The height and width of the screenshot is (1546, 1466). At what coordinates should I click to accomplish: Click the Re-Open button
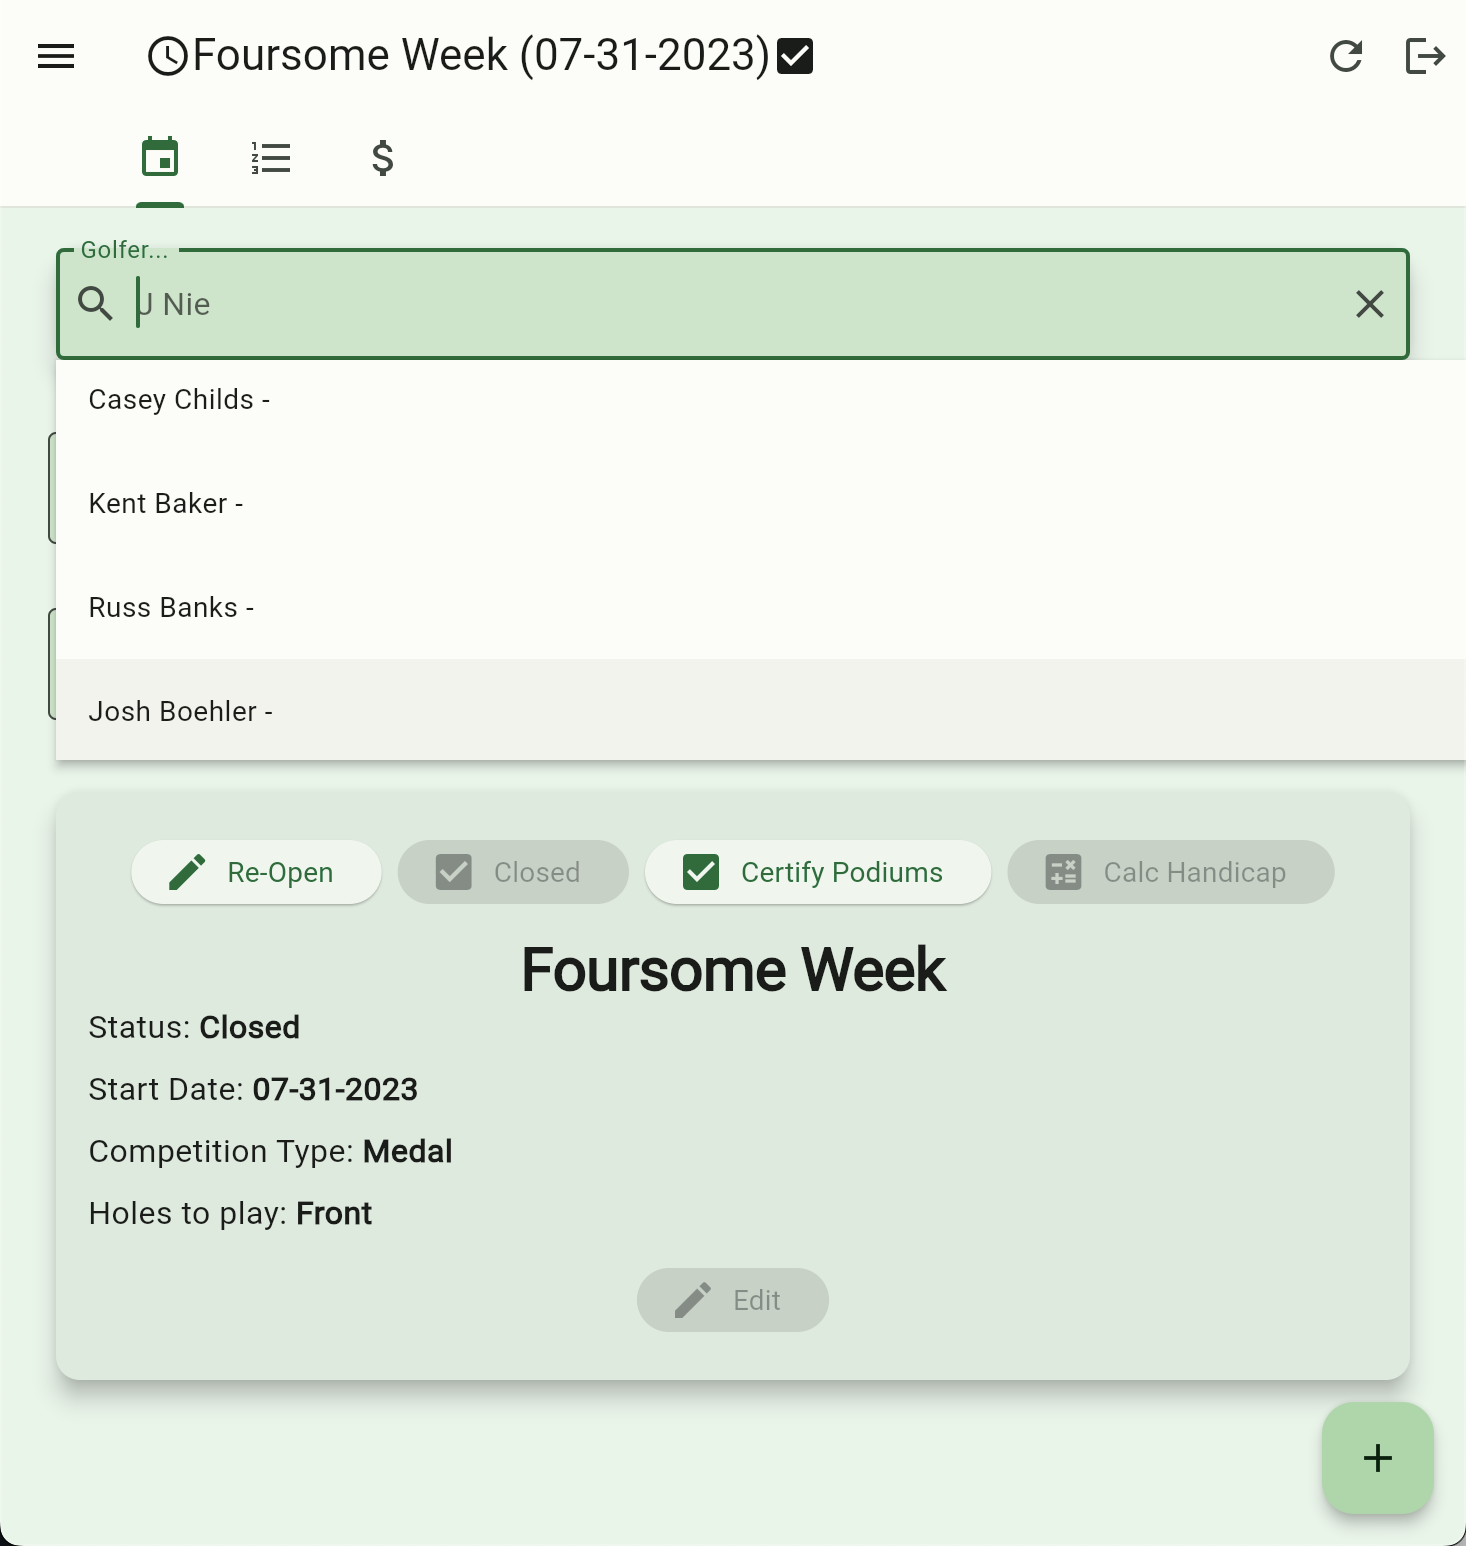(x=256, y=872)
